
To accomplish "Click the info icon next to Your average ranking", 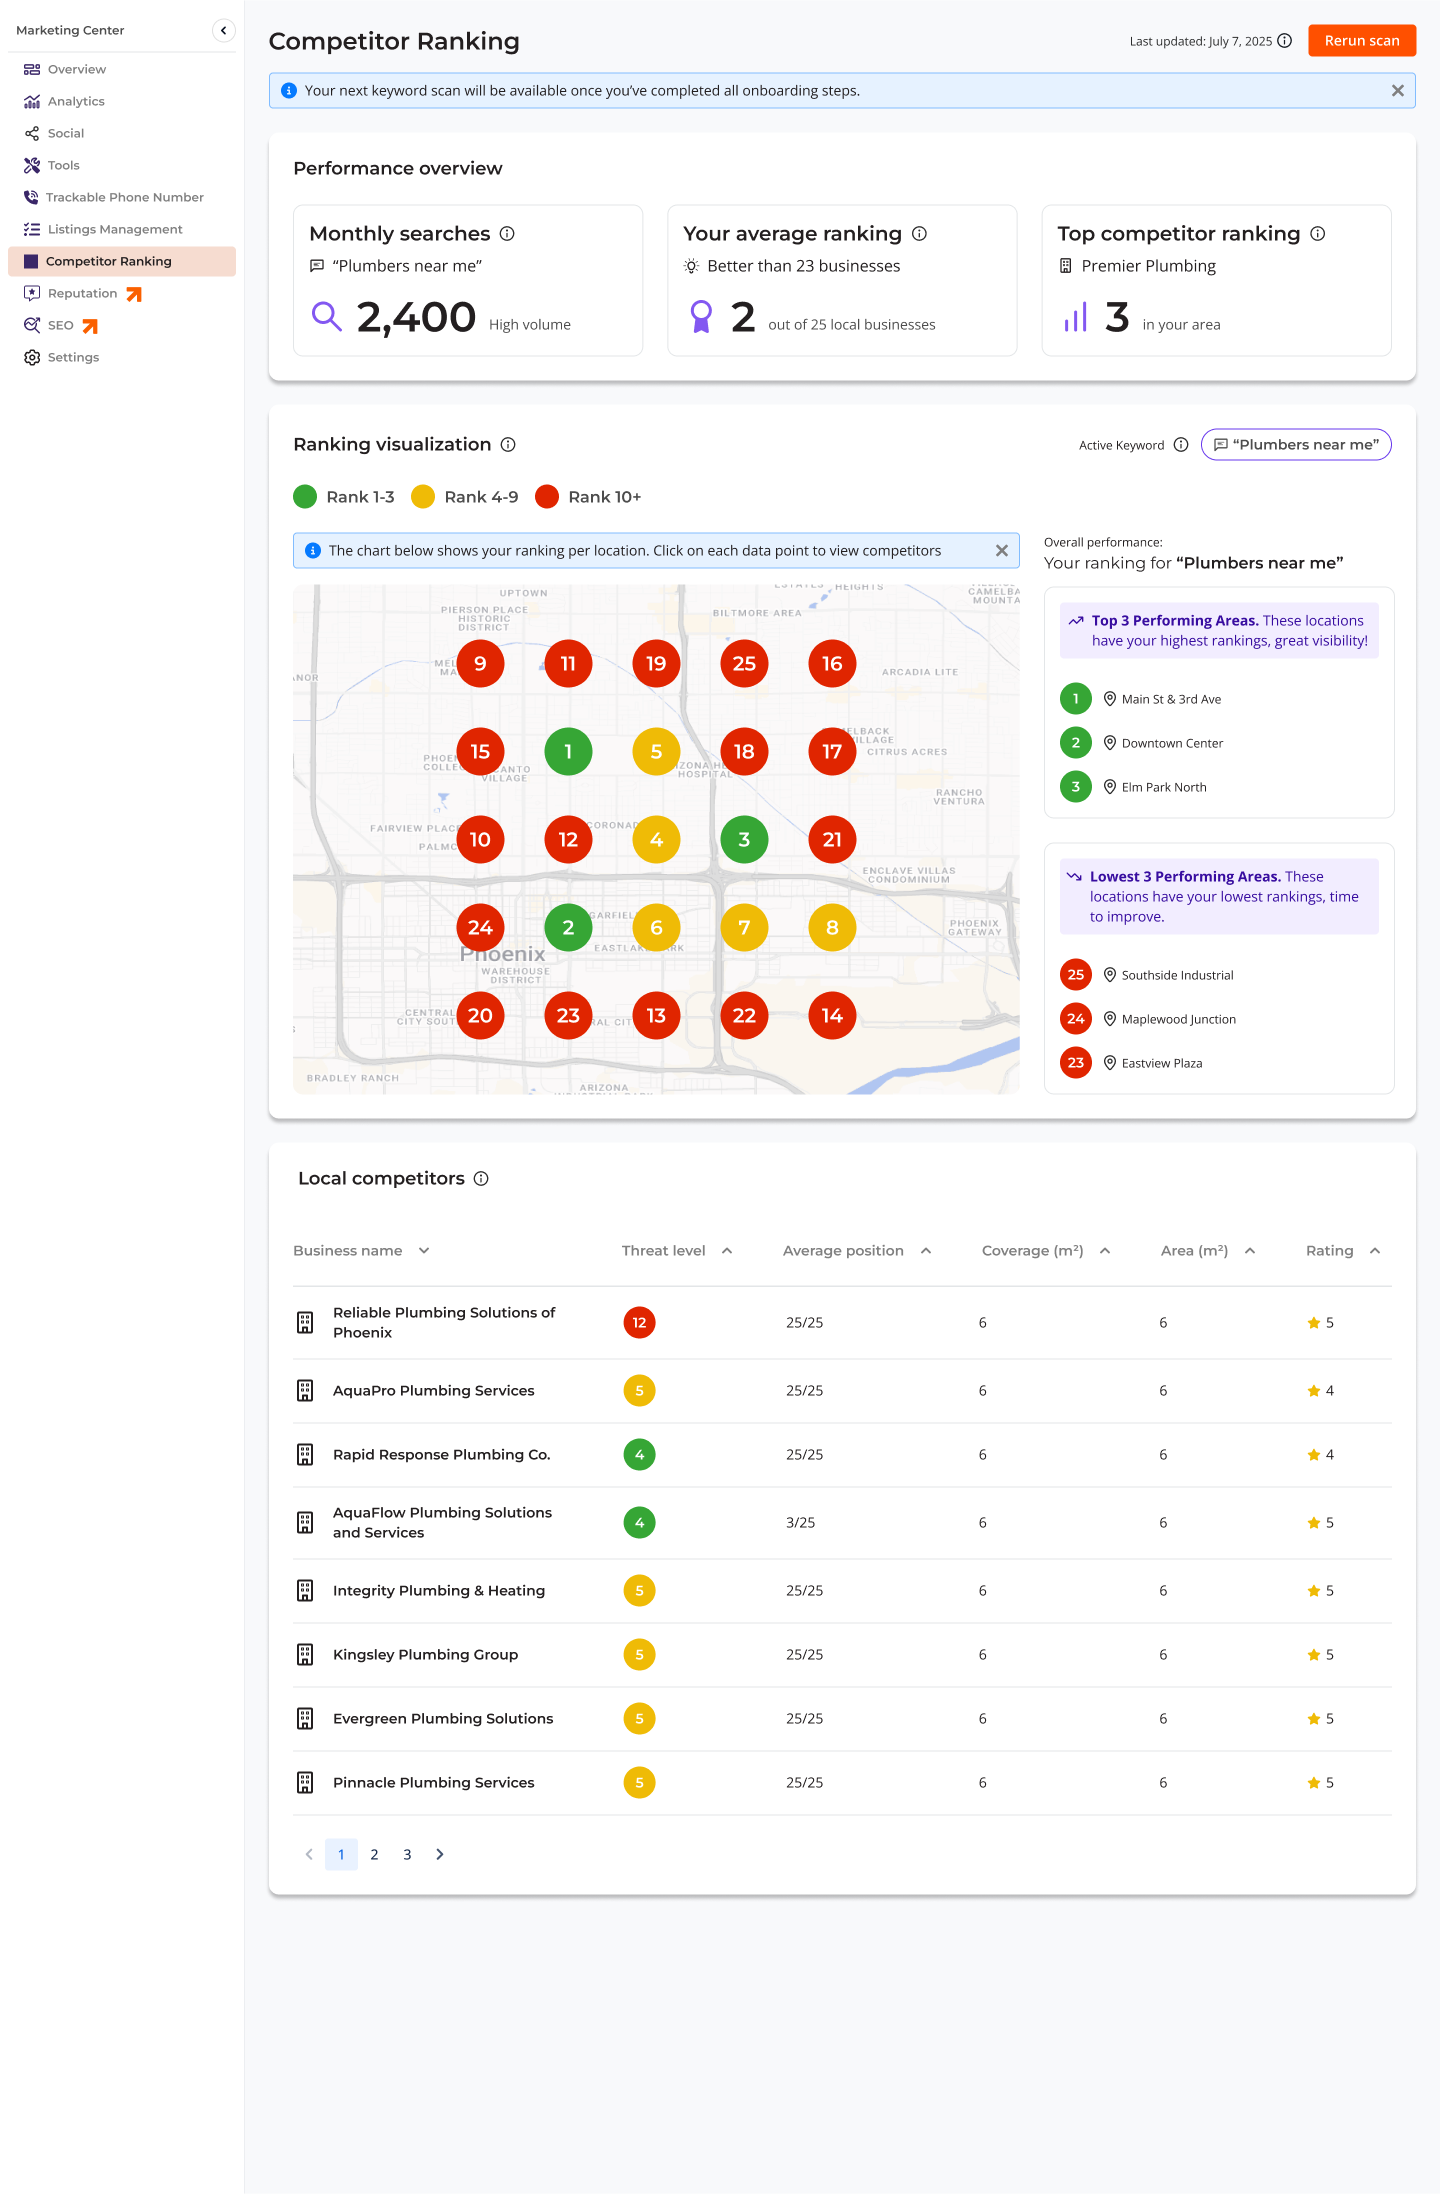I will (919, 234).
